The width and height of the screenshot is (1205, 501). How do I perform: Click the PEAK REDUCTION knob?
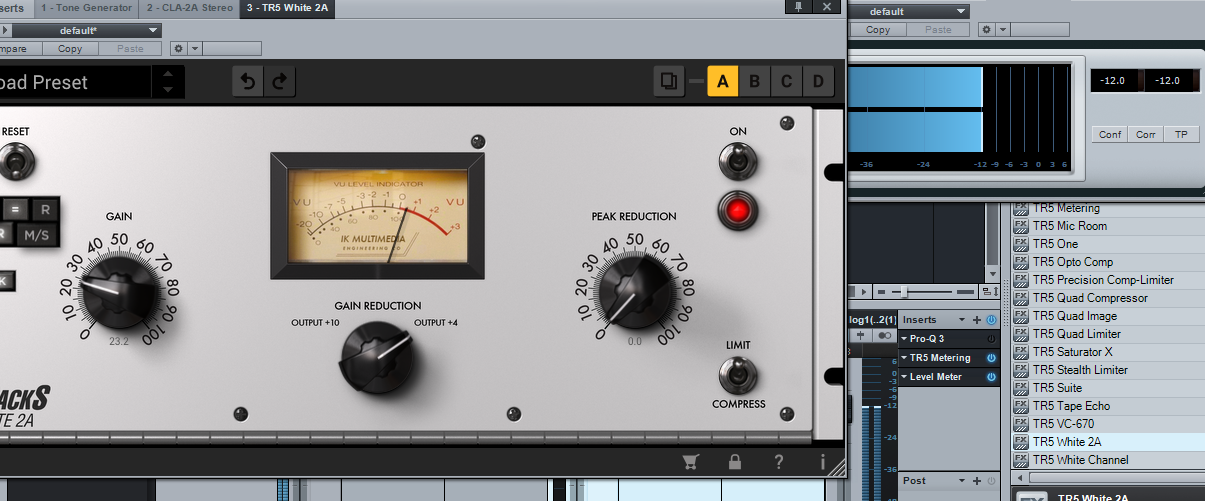coord(634,290)
